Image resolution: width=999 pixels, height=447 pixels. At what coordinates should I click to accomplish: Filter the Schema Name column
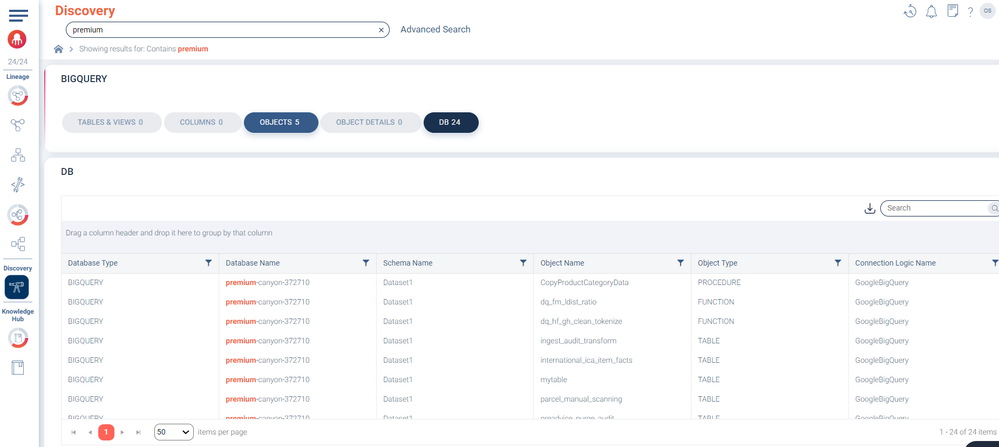point(523,263)
